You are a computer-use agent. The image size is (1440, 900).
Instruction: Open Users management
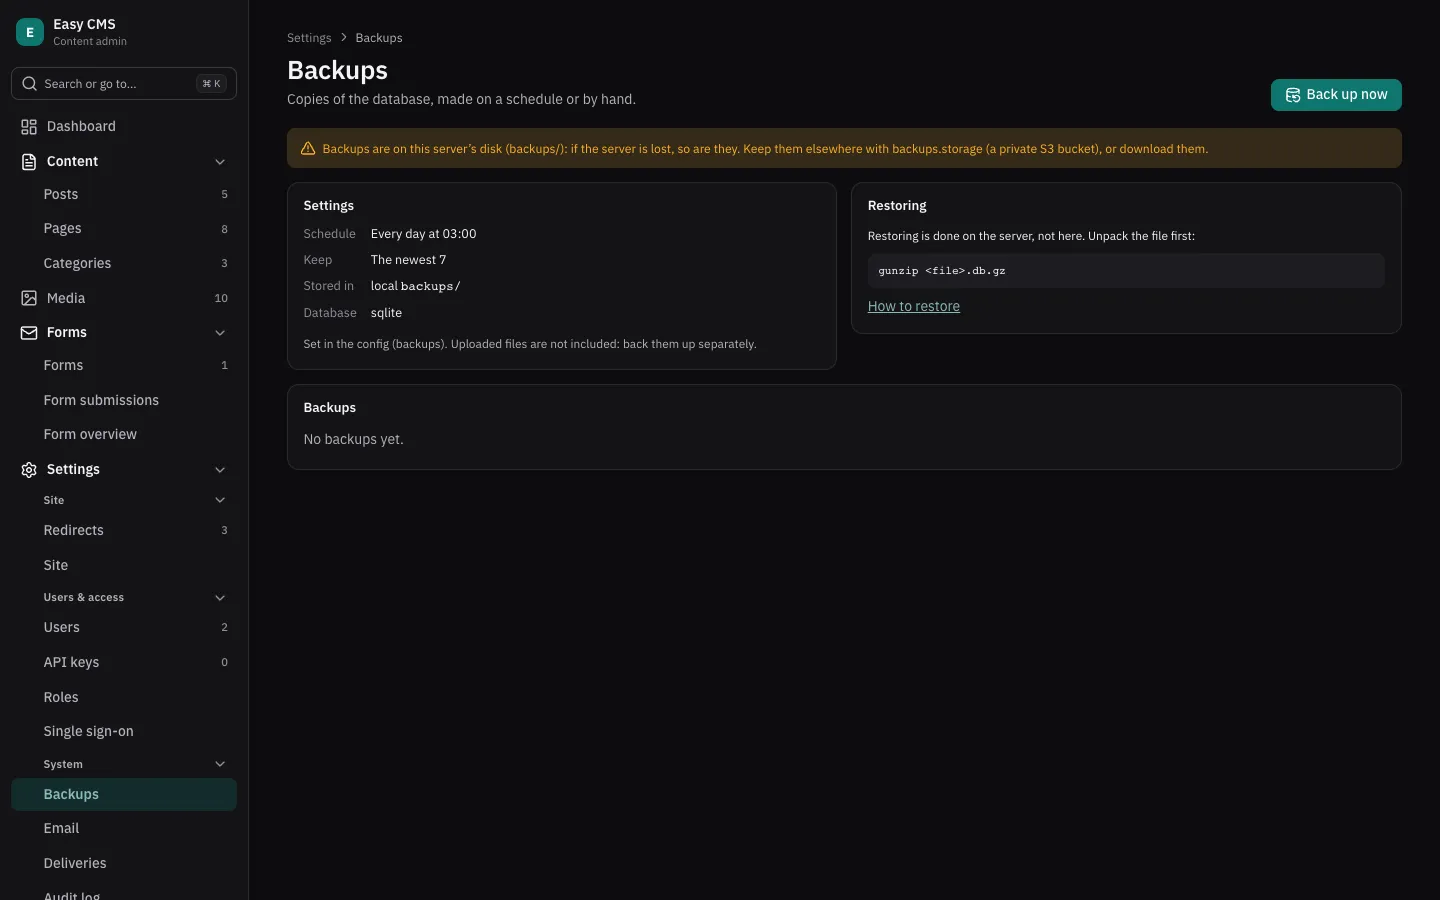click(124, 627)
